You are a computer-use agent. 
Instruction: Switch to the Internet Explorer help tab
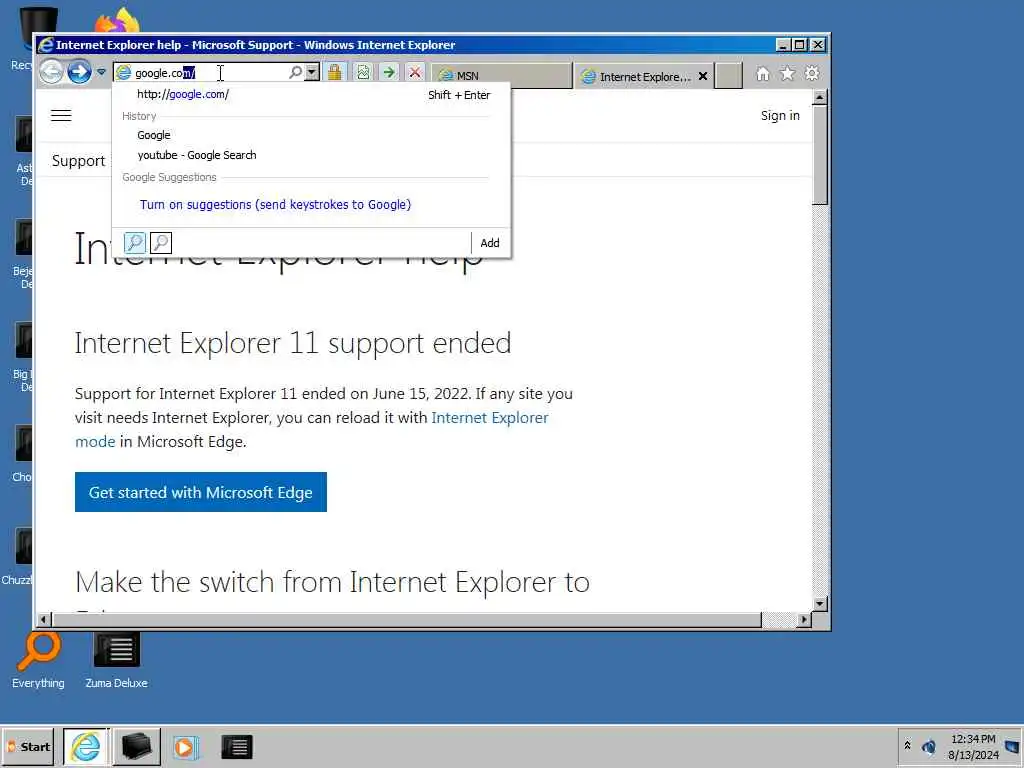click(637, 76)
